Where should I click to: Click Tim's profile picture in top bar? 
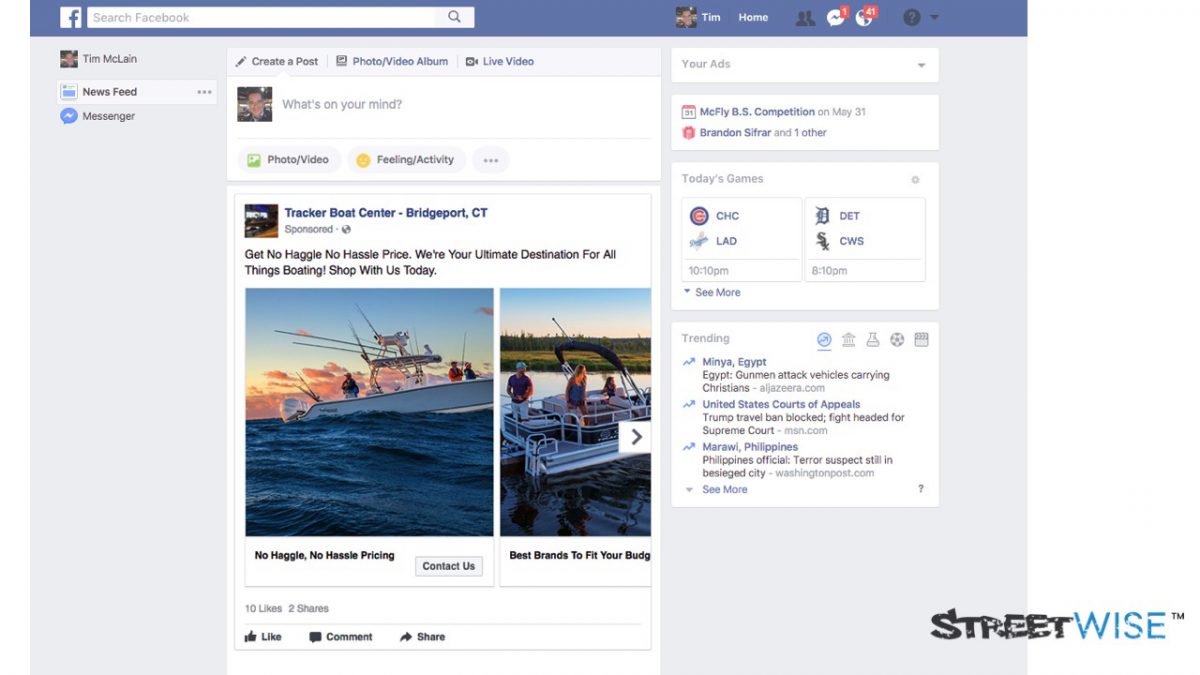(686, 17)
